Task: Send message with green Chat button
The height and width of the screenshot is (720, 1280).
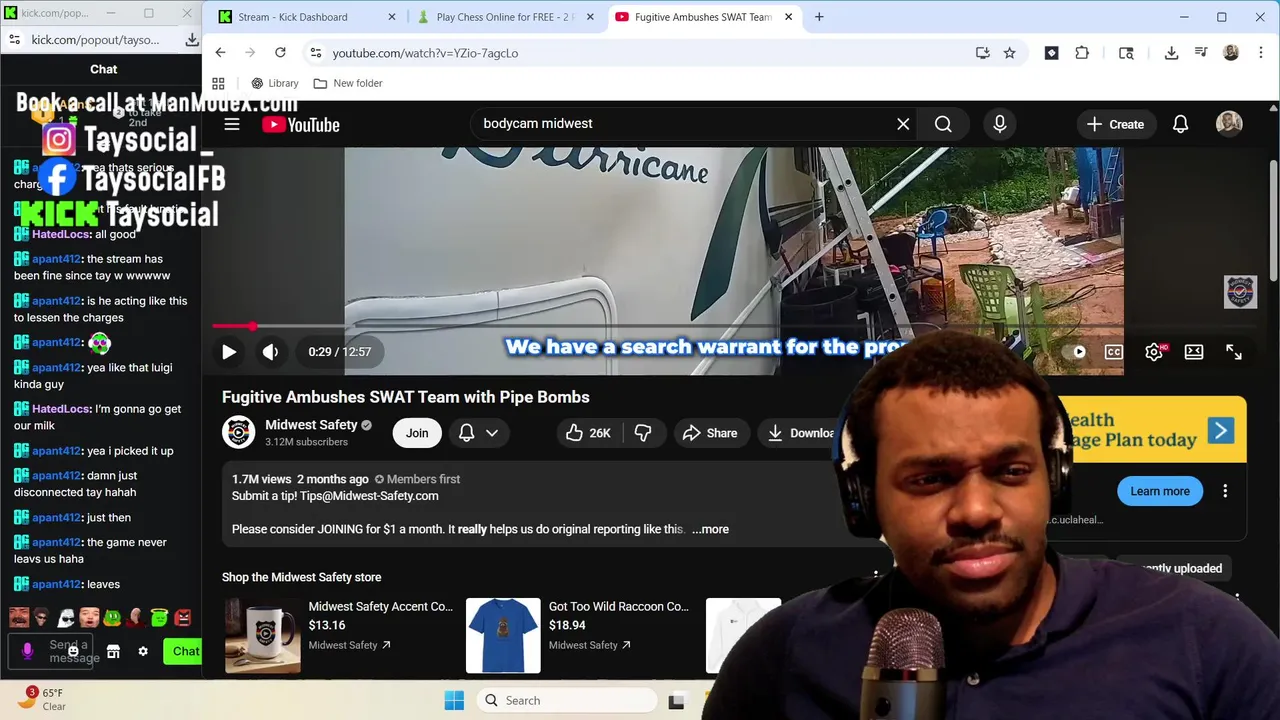Action: pyautogui.click(x=184, y=652)
